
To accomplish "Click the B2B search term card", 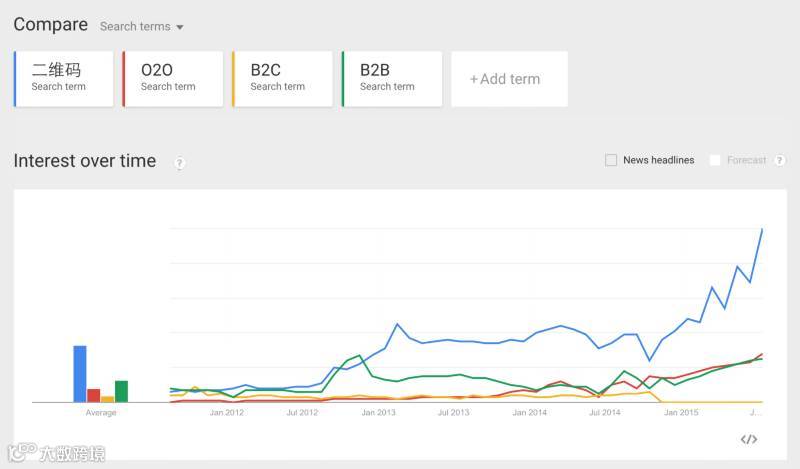I will [x=392, y=78].
